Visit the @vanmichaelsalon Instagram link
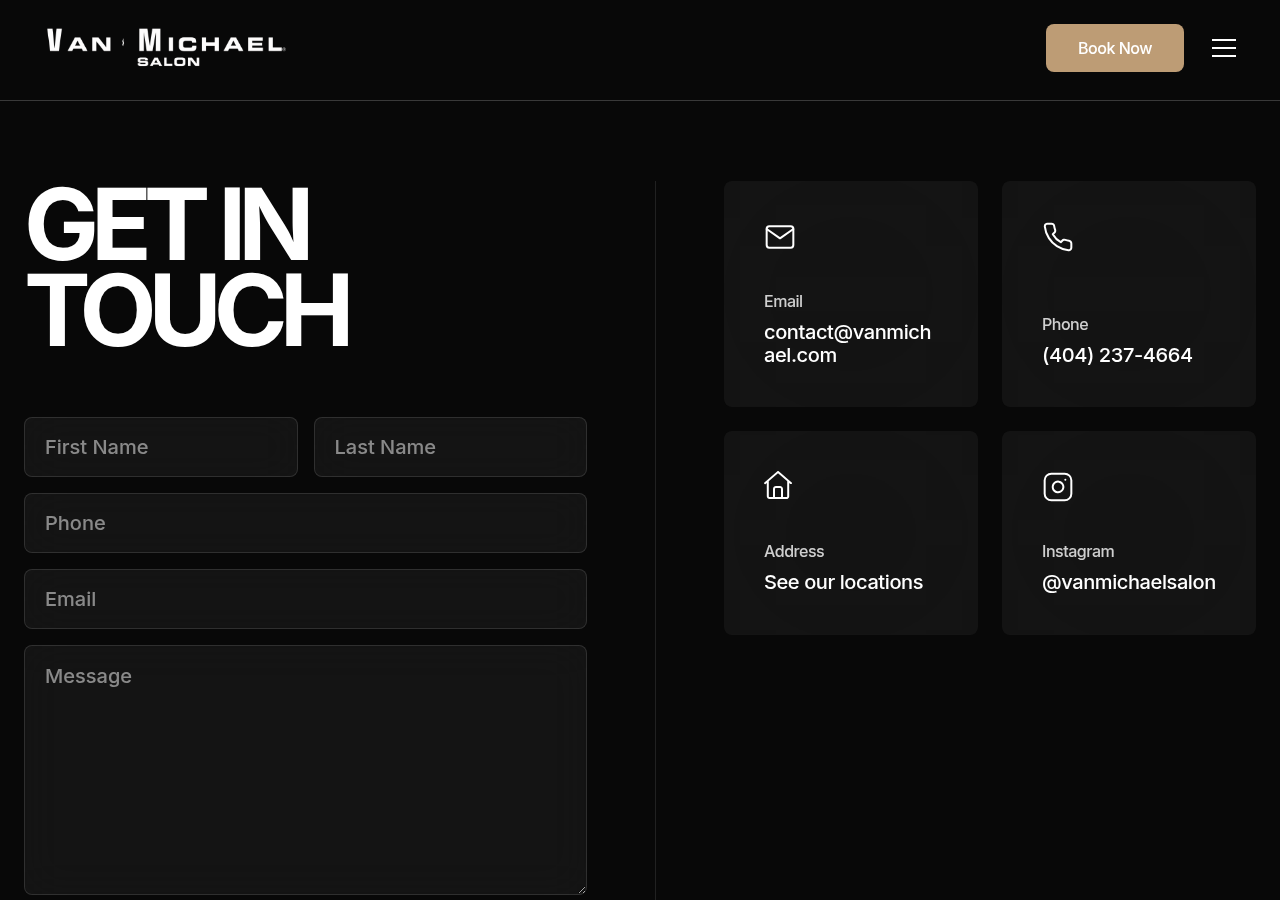Screen dimensions: 1280x900 (x=1129, y=582)
